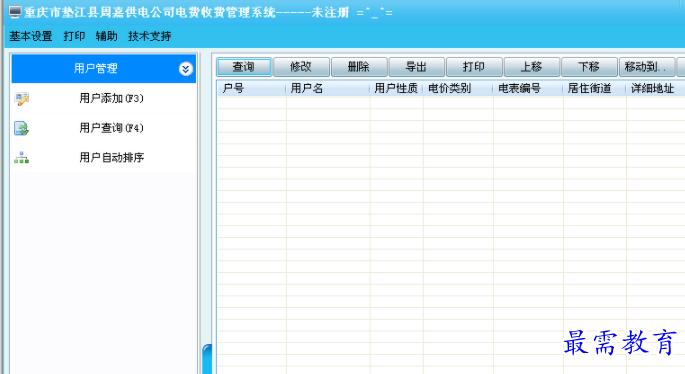Click the 用户管理 panel header
This screenshot has height=374, width=685.
click(x=104, y=69)
